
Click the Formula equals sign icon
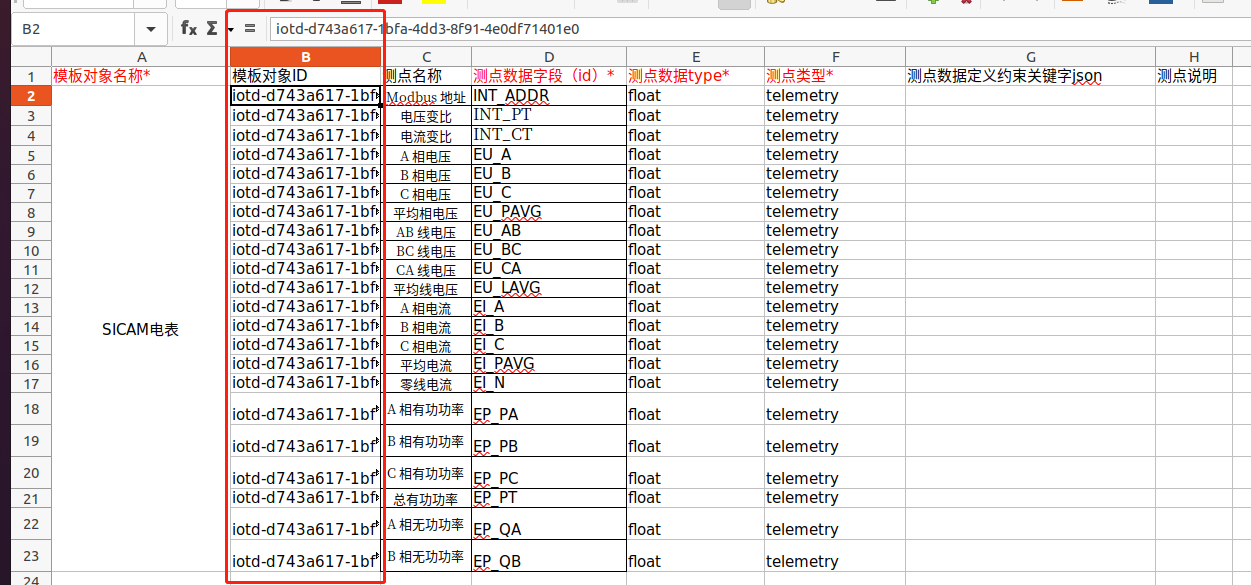tap(250, 29)
